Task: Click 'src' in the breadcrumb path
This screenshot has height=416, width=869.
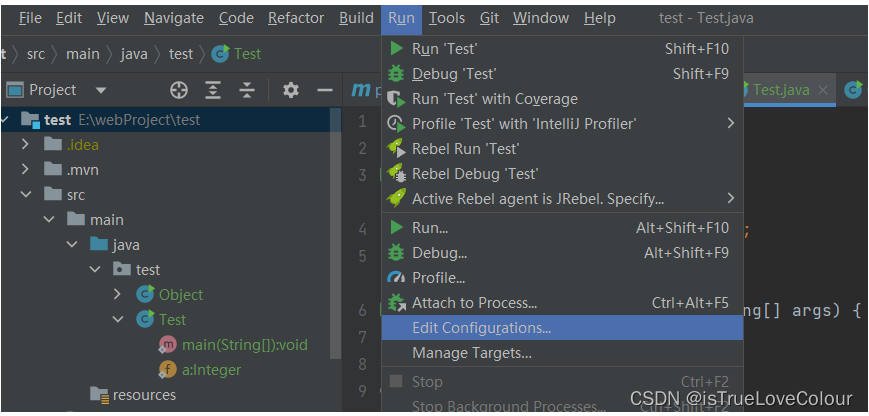Action: click(36, 54)
